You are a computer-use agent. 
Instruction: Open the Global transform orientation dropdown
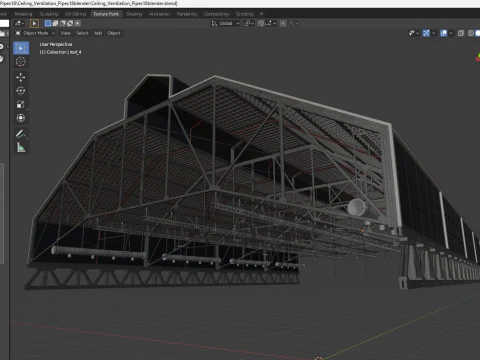tap(225, 23)
